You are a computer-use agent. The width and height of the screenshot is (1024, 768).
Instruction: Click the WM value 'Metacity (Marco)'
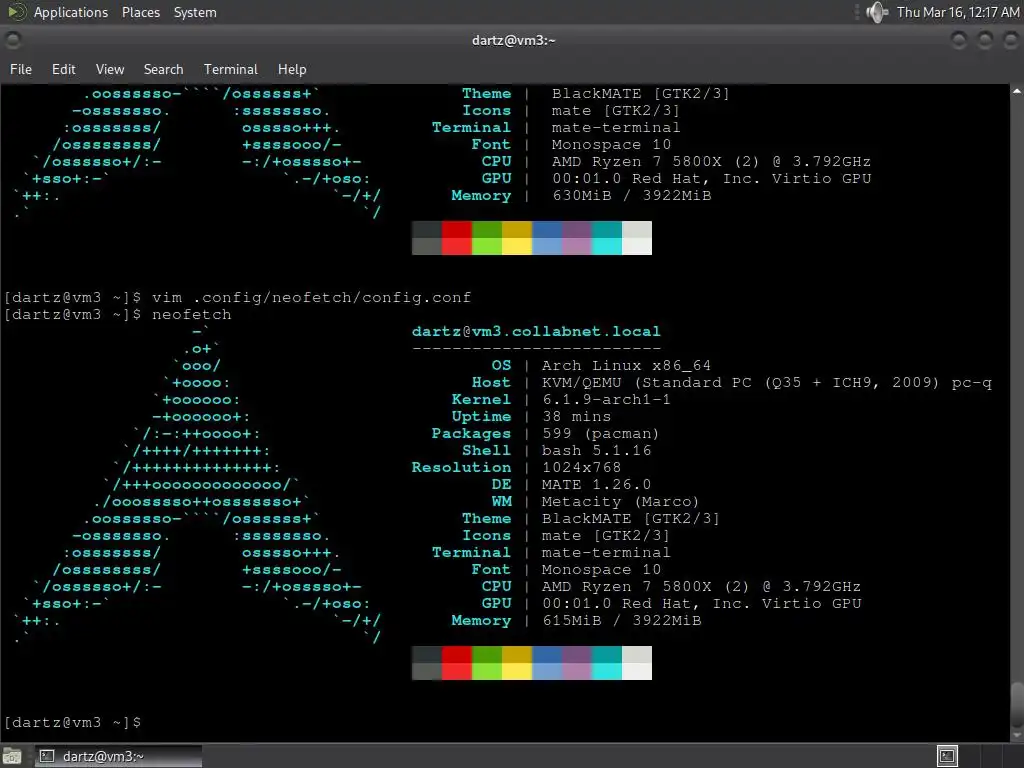click(x=620, y=502)
